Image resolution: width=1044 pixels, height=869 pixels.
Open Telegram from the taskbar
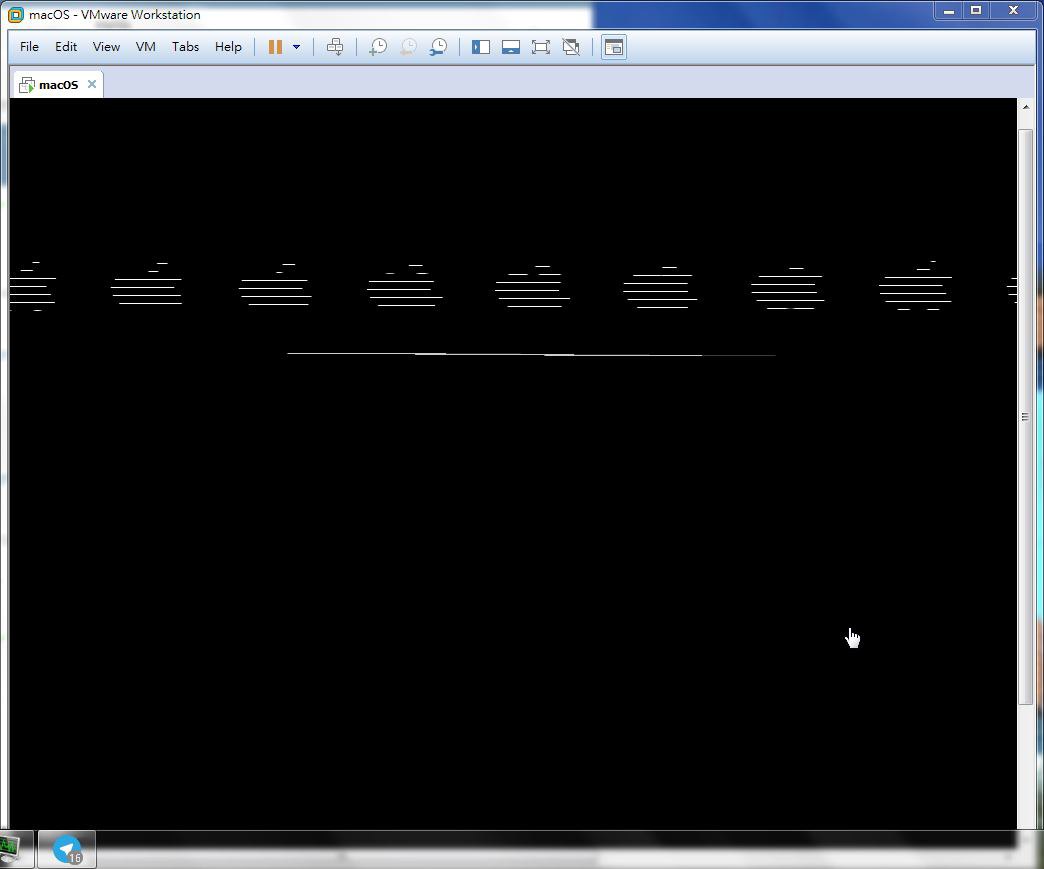point(67,850)
